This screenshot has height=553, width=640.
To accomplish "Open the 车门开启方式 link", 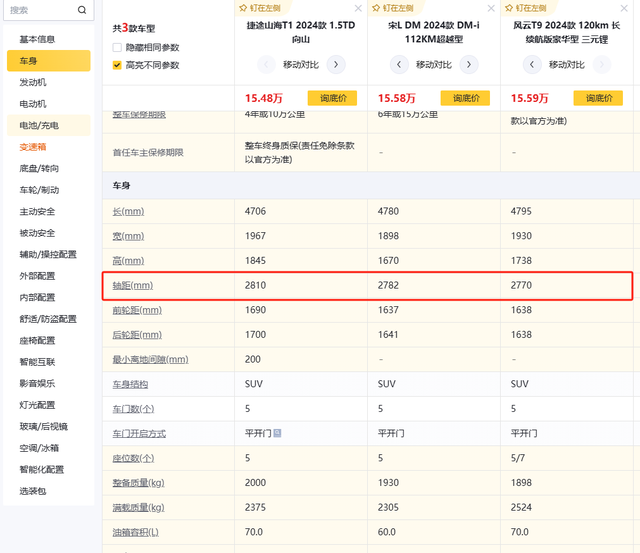I will point(139,433).
